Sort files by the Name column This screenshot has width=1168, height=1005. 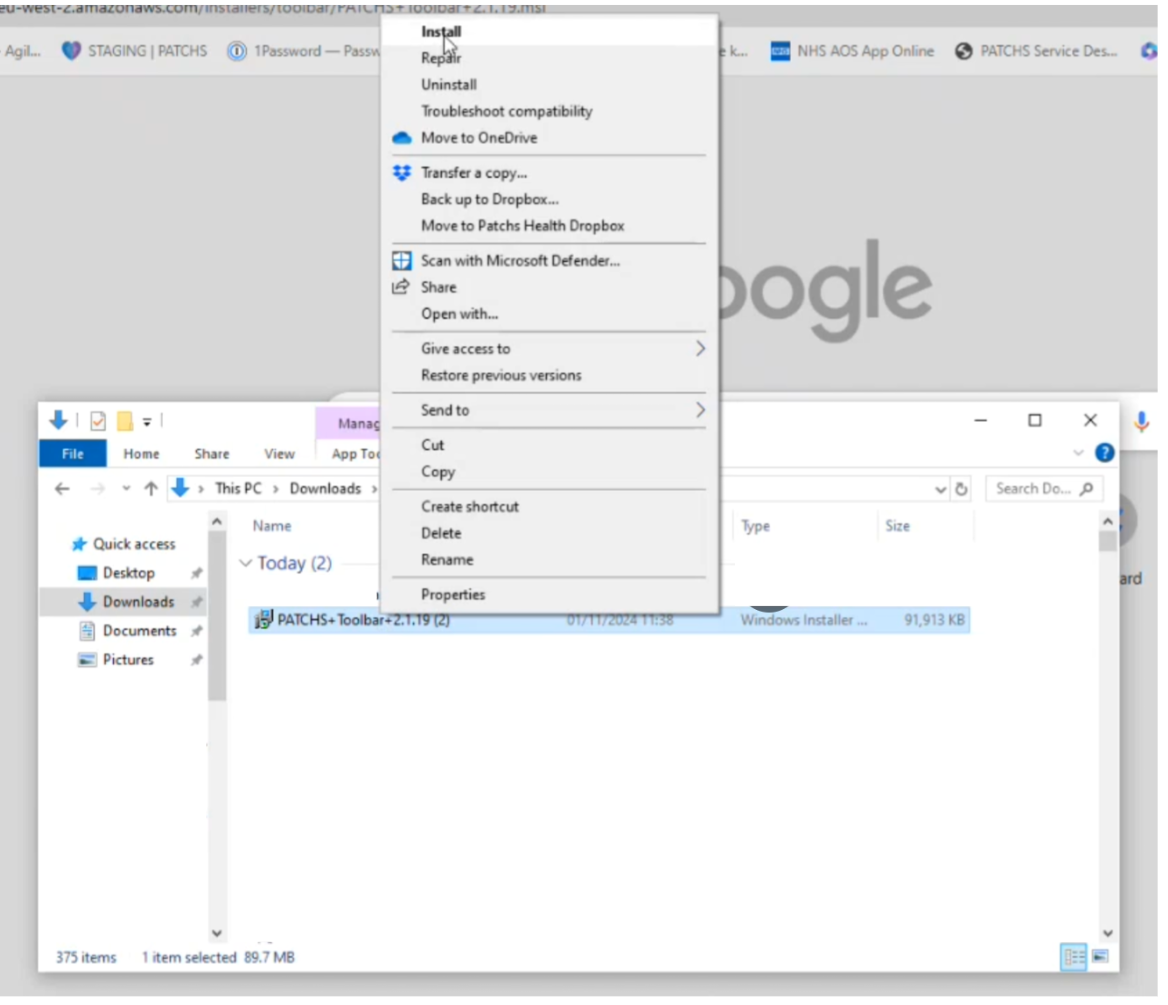(271, 527)
